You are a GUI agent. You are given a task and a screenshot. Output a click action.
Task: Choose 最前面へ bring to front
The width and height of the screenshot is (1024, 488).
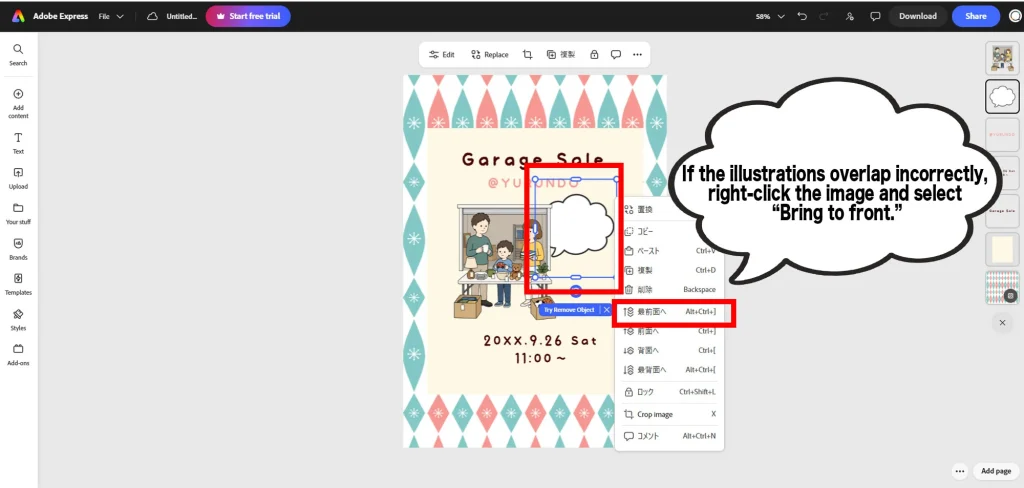[x=669, y=312]
